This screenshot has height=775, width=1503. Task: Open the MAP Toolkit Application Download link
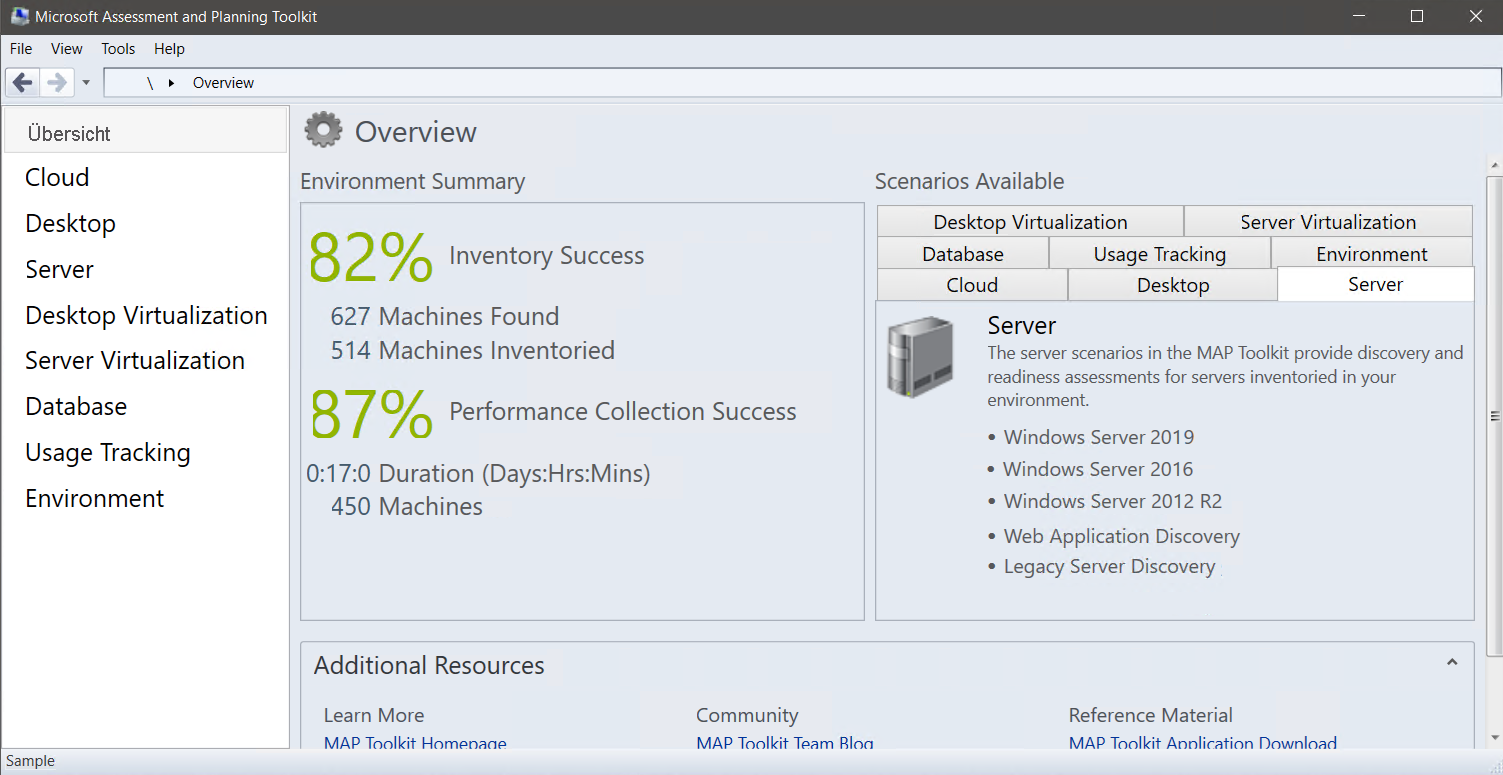pos(1203,743)
